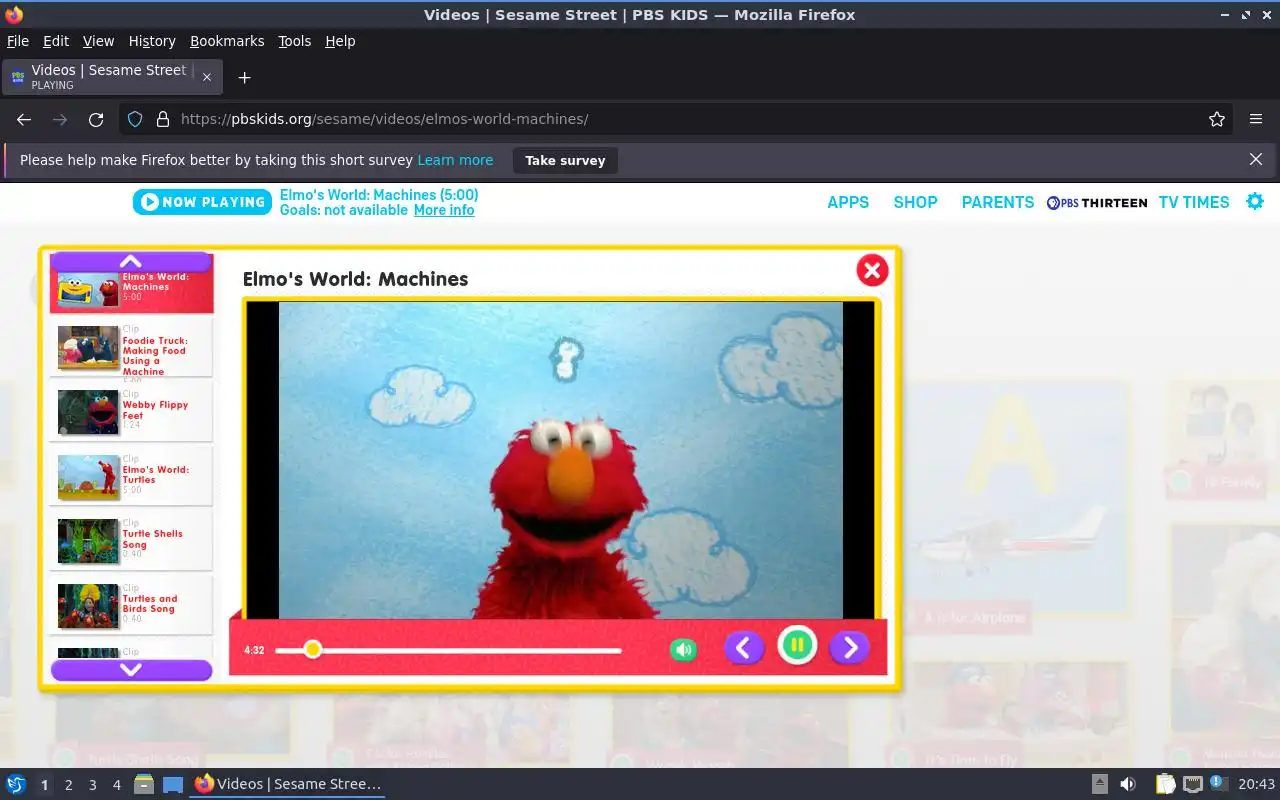Open the Tools menu
1280x800 pixels.
click(x=295, y=41)
